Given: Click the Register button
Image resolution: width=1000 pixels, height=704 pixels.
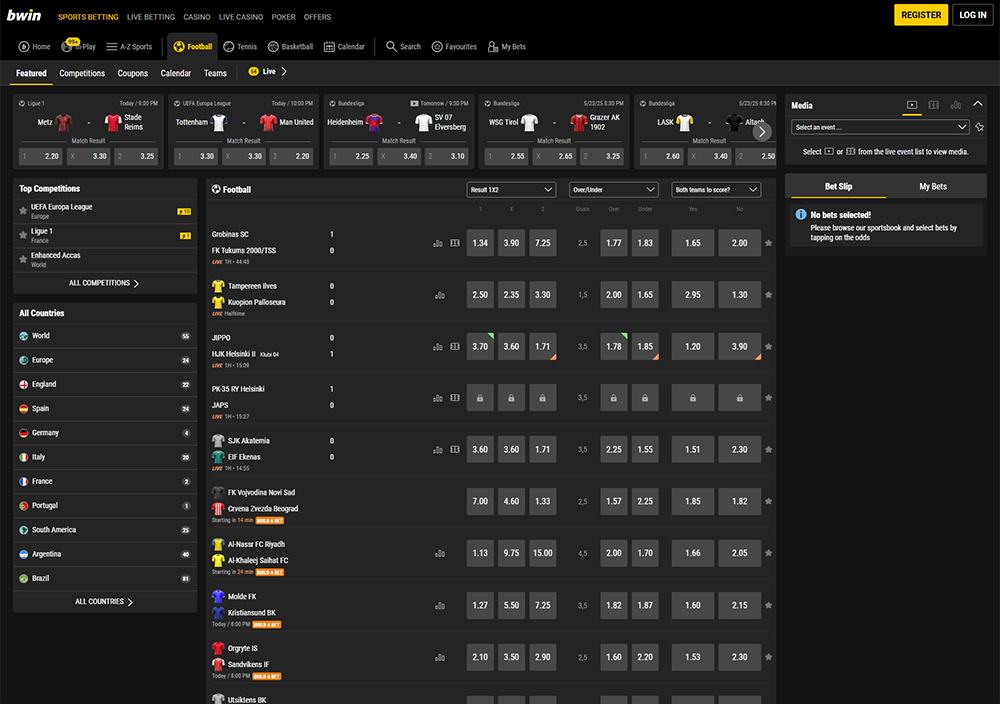Looking at the screenshot, I should 921,15.
